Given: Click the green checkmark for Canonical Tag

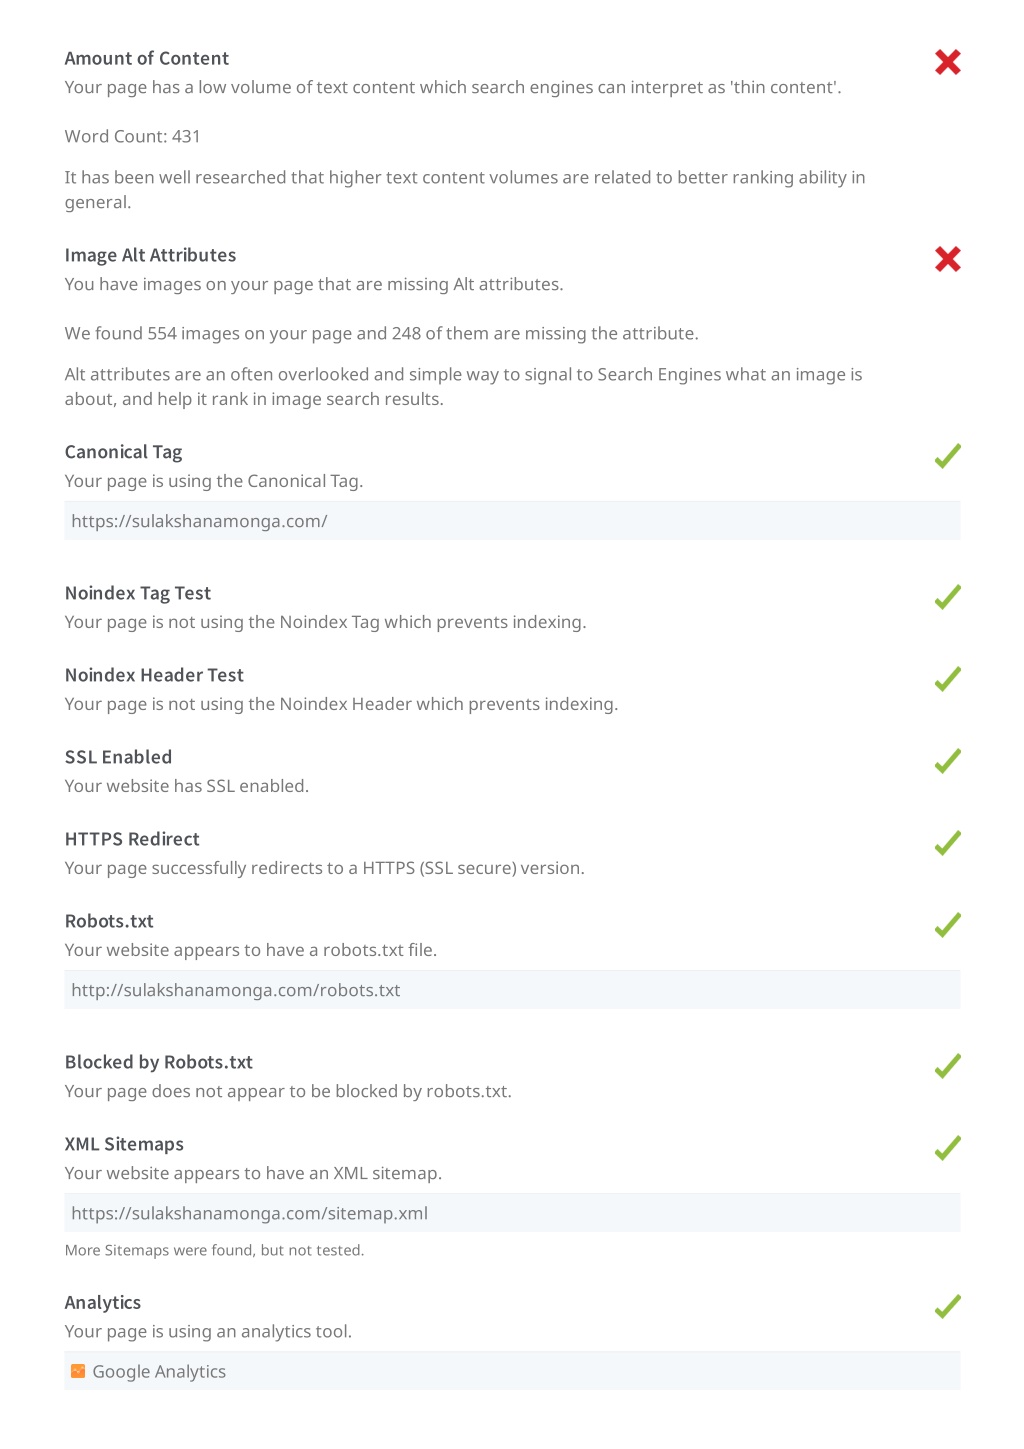Looking at the screenshot, I should (947, 456).
